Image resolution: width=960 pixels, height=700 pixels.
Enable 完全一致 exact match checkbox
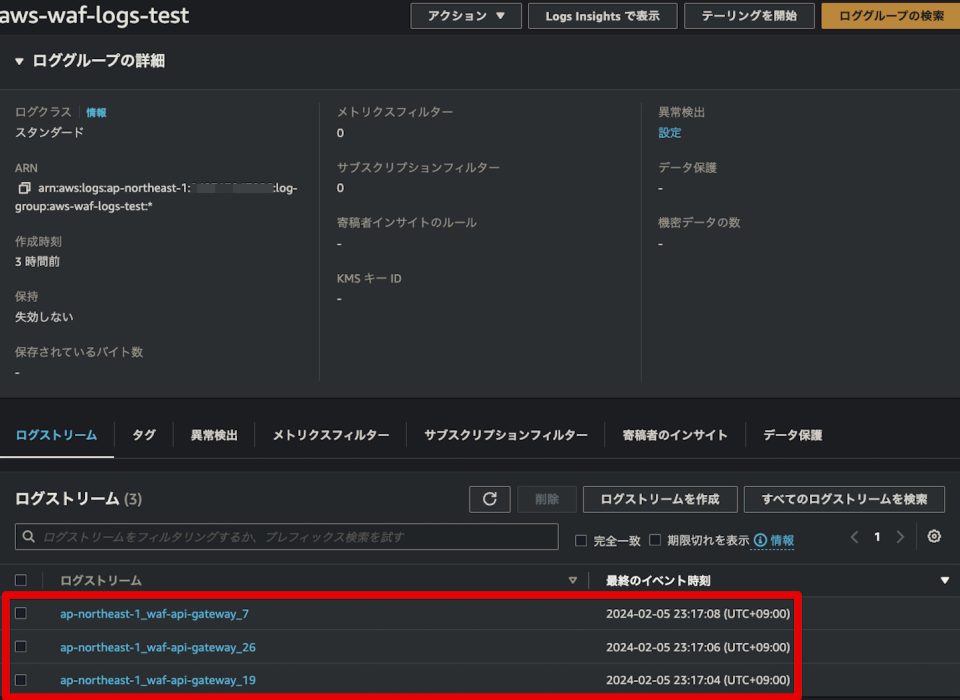(580, 540)
